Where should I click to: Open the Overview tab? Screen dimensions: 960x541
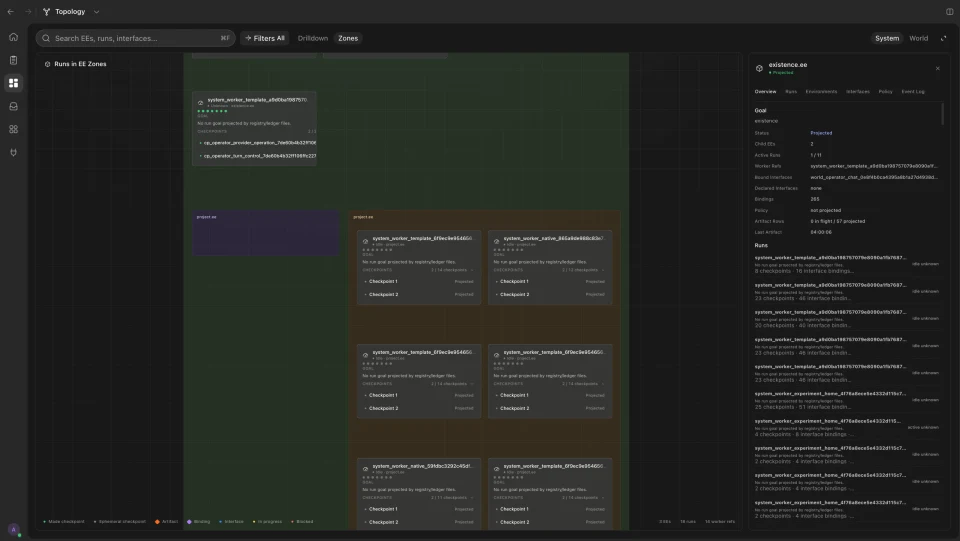tap(765, 92)
